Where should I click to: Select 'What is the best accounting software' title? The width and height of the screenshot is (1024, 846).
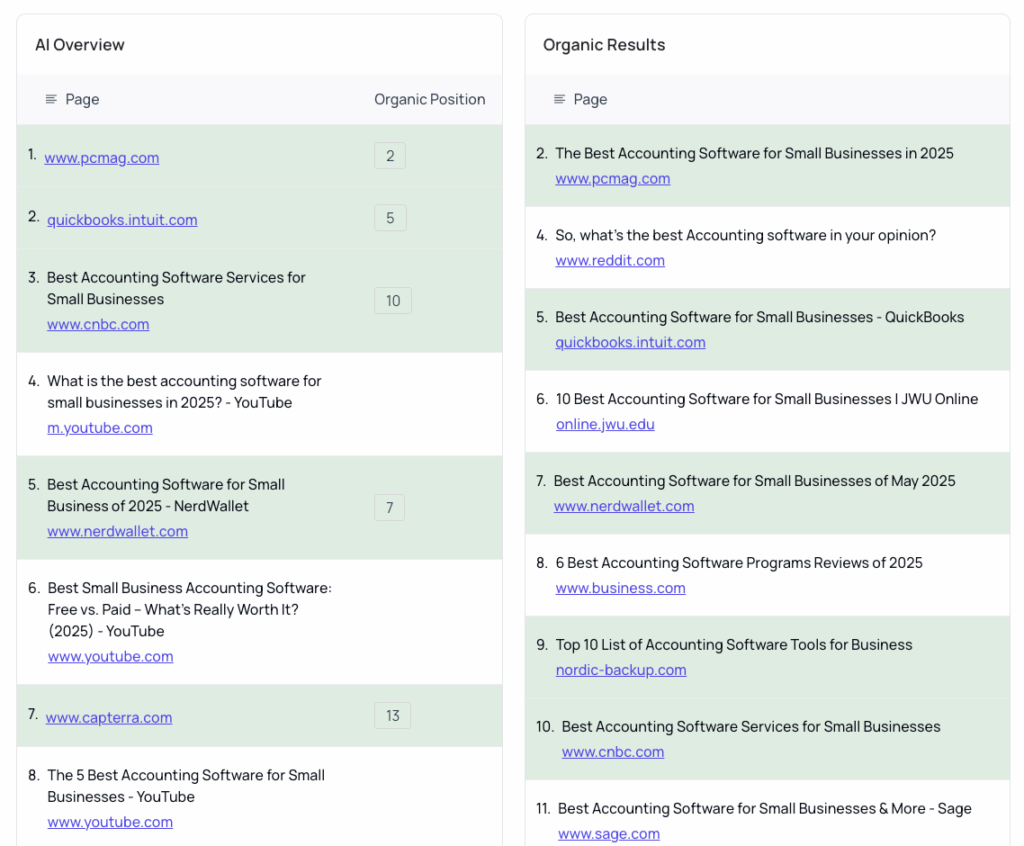coord(184,391)
